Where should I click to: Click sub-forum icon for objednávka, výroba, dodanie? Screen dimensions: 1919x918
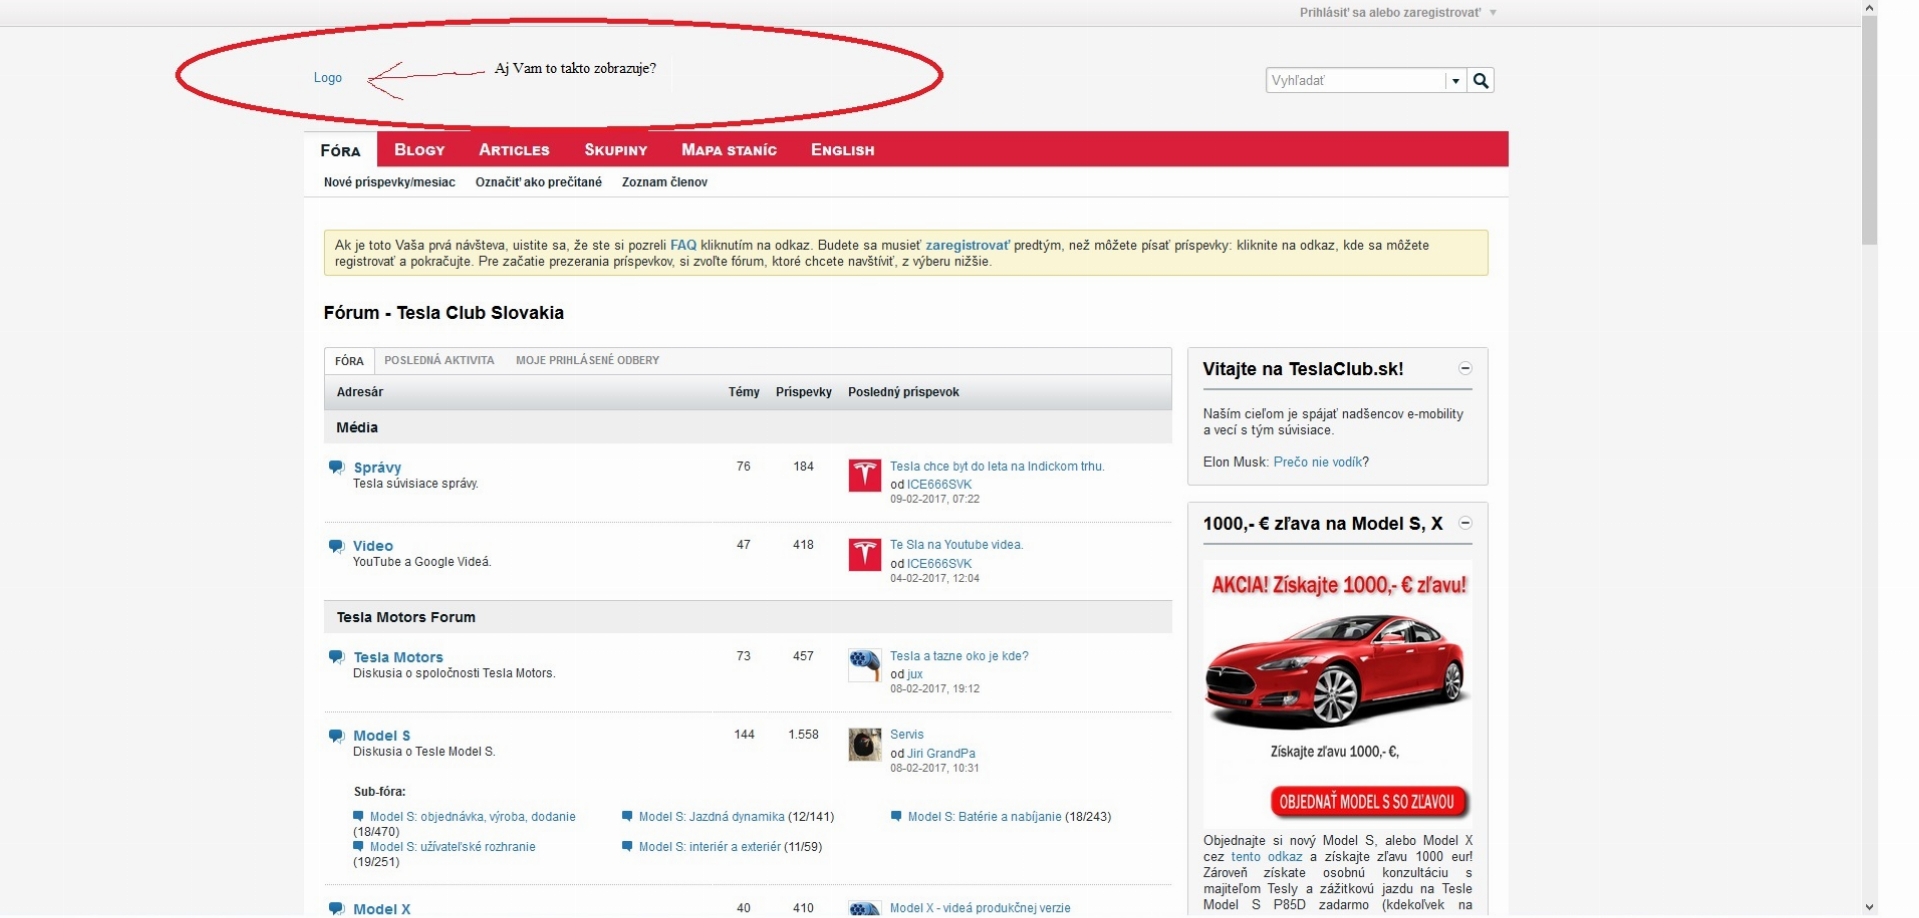click(358, 816)
